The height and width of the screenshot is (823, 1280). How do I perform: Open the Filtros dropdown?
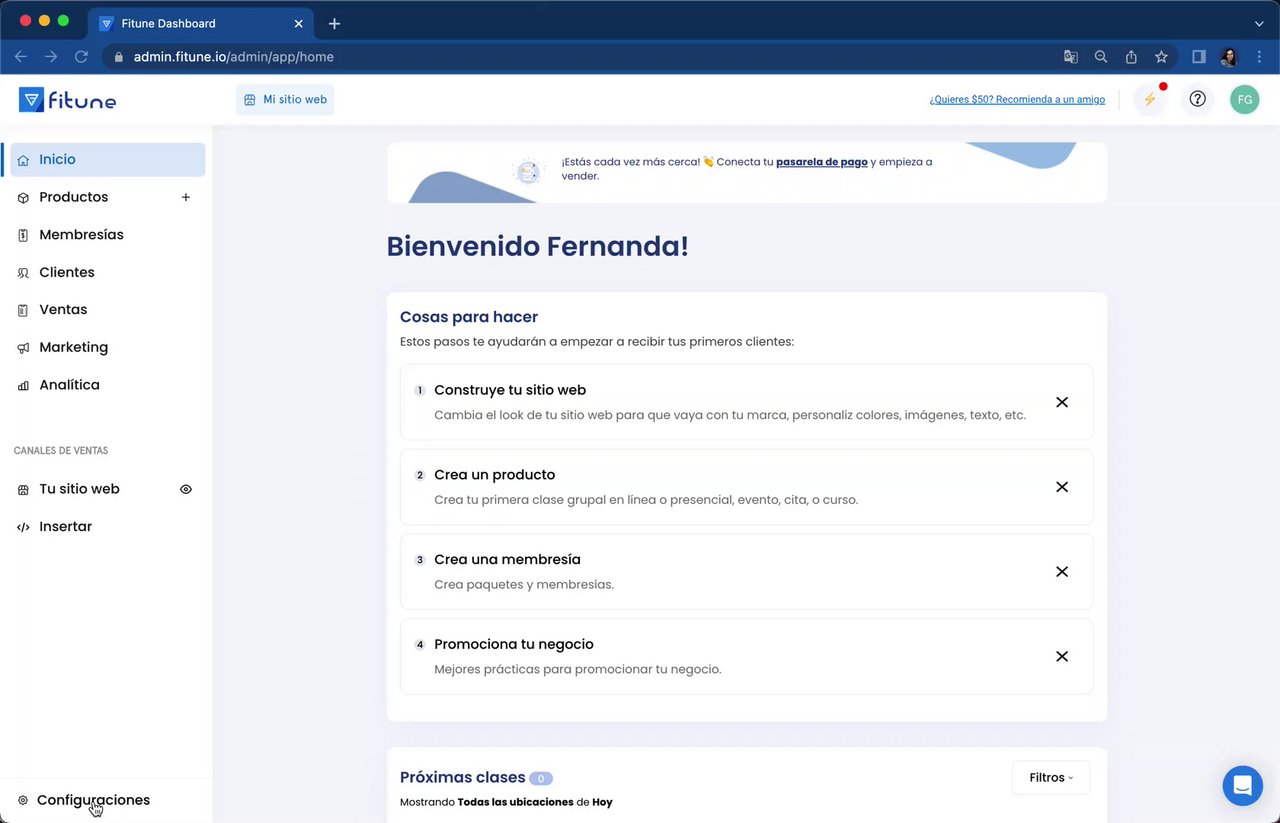[1051, 778]
